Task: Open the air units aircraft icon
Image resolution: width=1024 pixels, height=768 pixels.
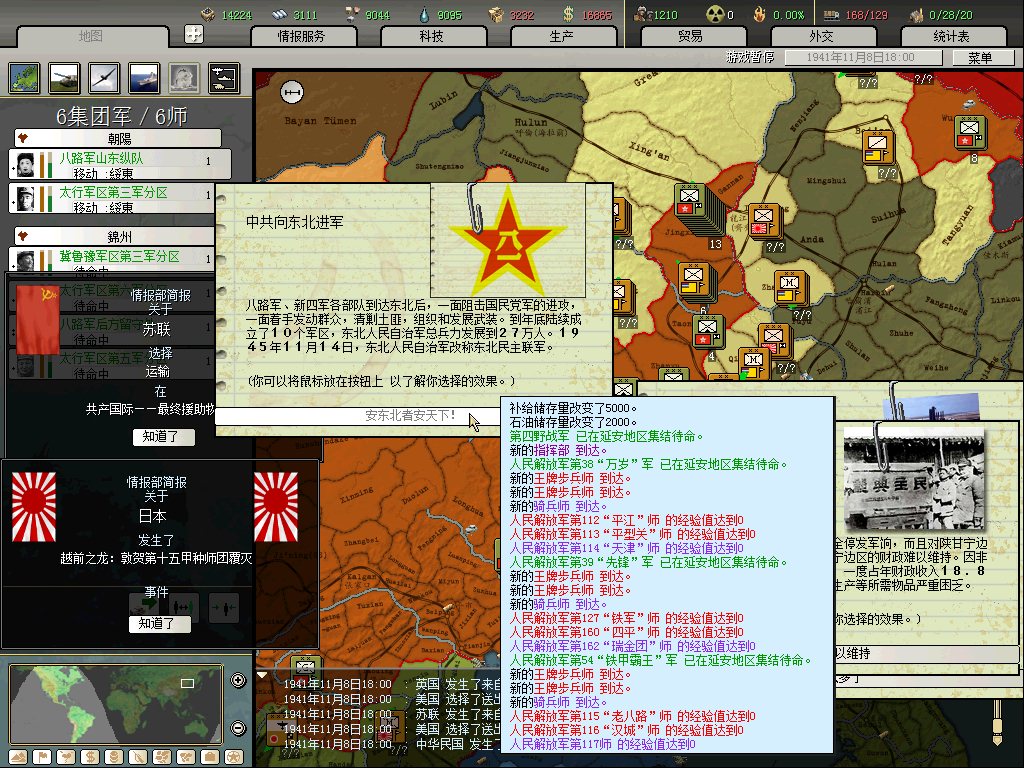Action: (103, 77)
